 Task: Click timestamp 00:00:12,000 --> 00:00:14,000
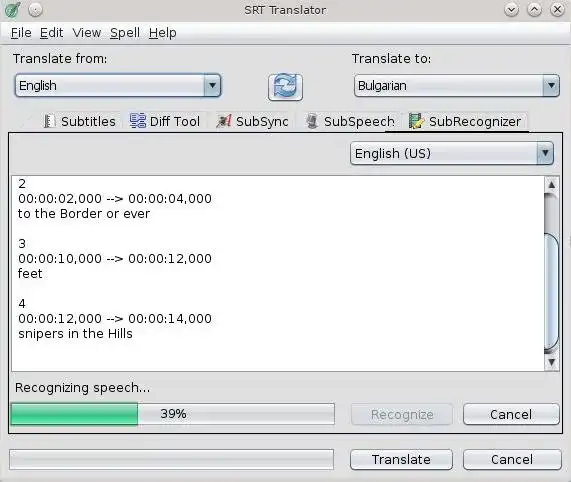[x=115, y=319]
